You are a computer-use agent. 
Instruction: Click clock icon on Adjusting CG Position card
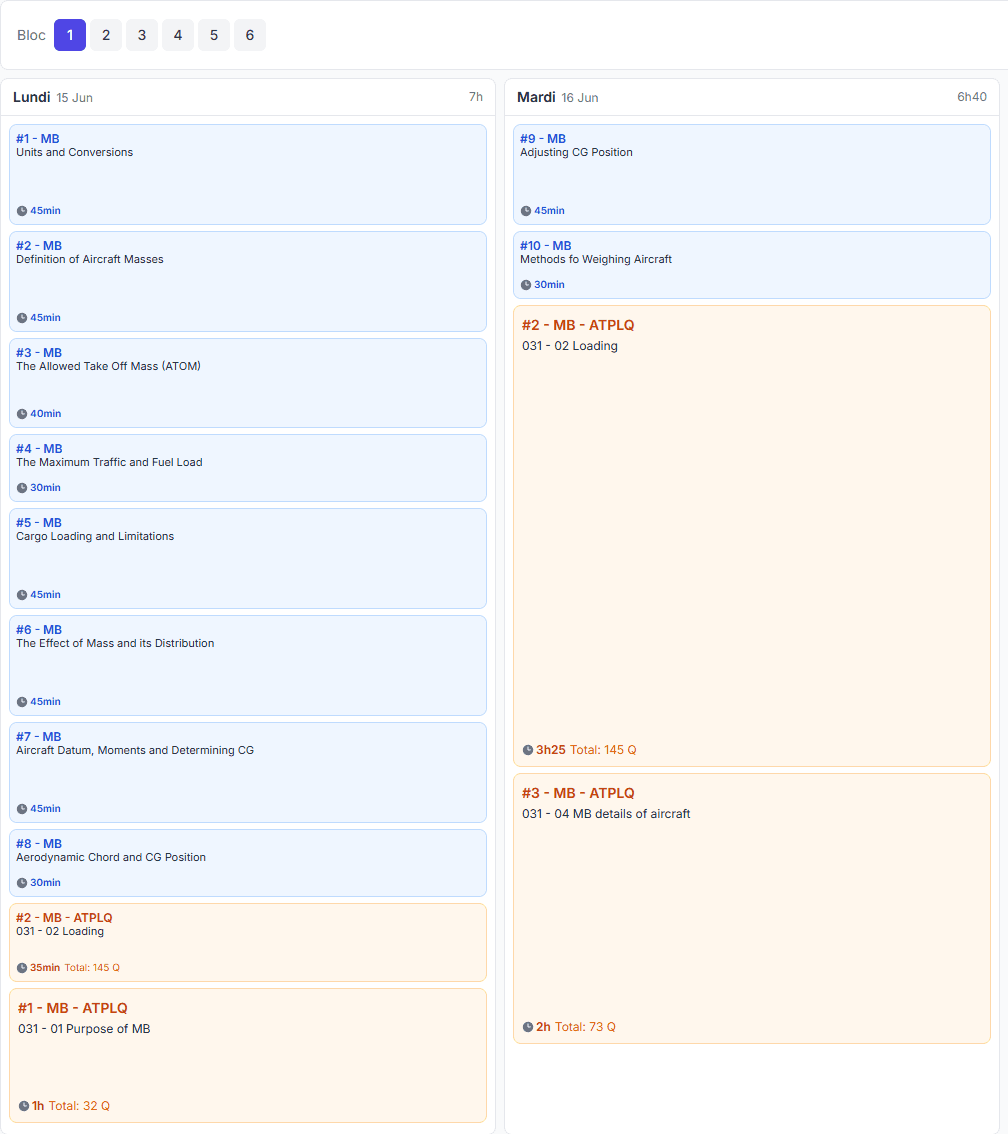click(526, 211)
